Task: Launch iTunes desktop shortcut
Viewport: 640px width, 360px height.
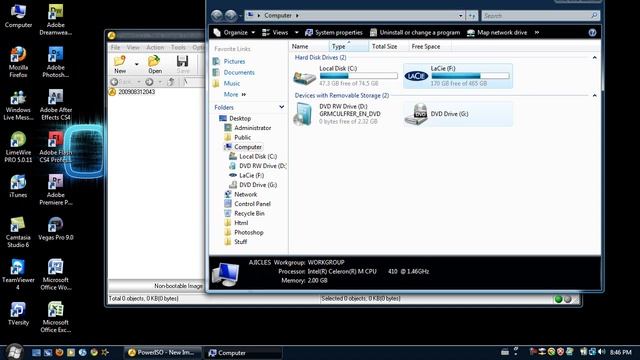Action: click(x=18, y=187)
